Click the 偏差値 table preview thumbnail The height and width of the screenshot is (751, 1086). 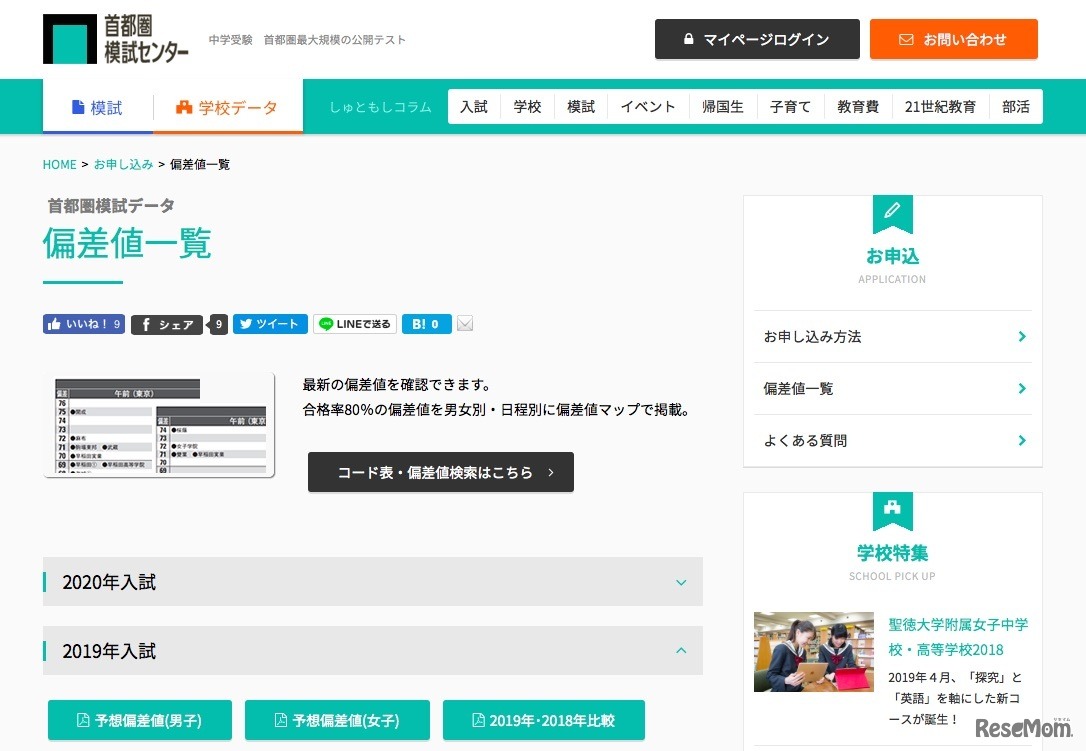pyautogui.click(x=158, y=425)
